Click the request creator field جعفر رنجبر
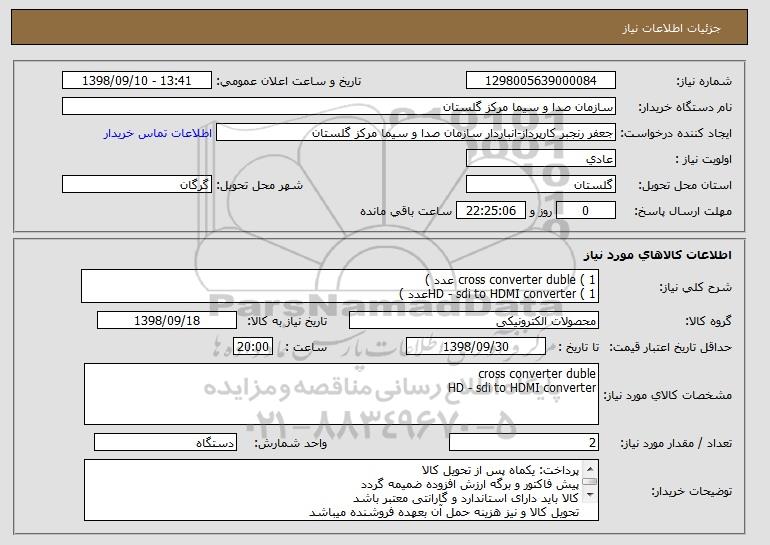The width and height of the screenshot is (770, 545). coord(416,133)
